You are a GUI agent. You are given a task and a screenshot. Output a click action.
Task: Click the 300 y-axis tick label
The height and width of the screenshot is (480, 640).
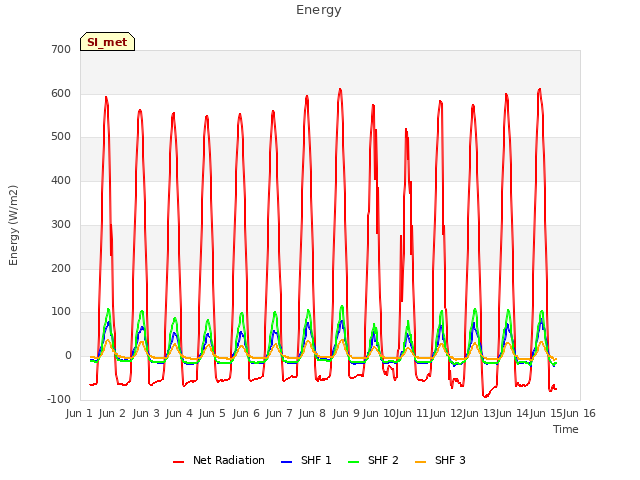(61, 224)
